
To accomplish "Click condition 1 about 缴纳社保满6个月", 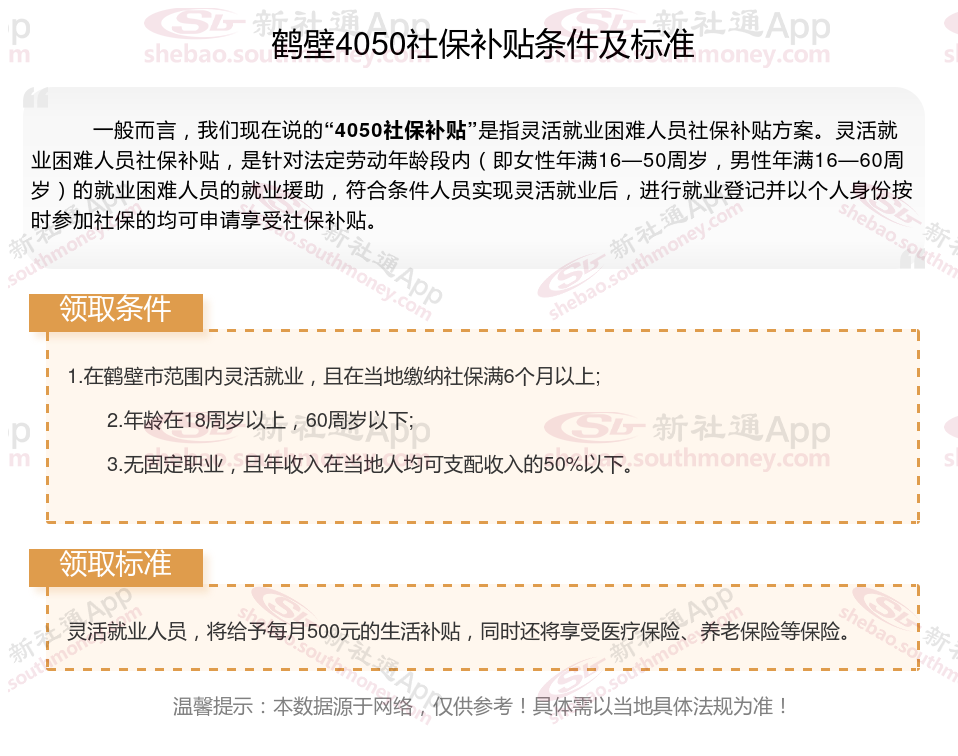I will pyautogui.click(x=334, y=376).
